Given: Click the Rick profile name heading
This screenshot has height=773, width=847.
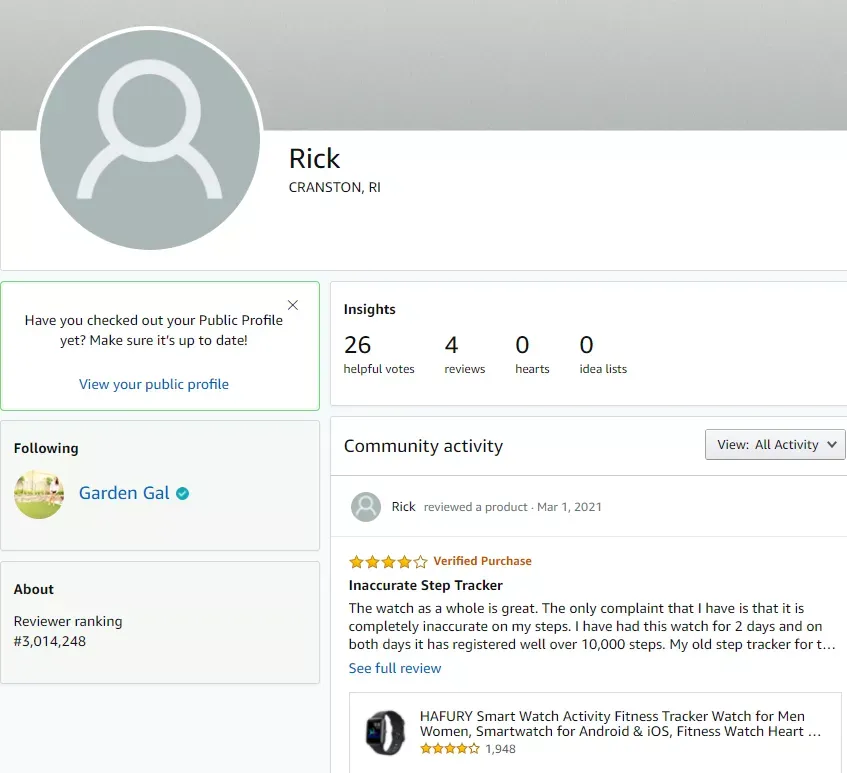Looking at the screenshot, I should click(314, 159).
